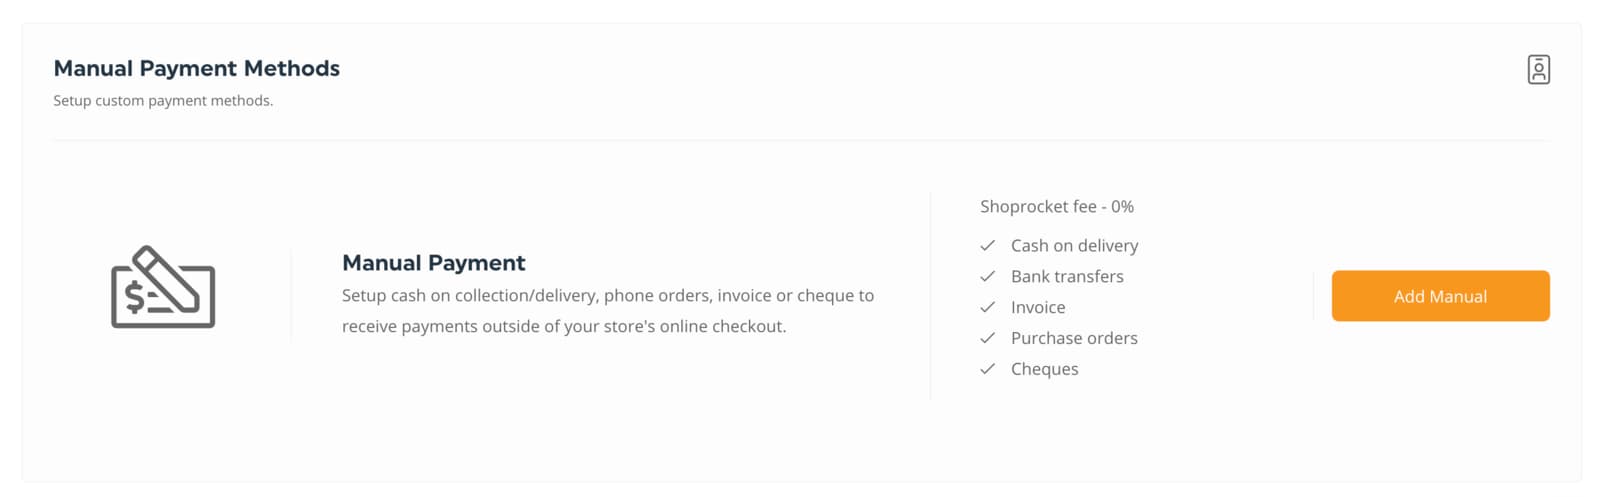Click the manual payment cheque icon

click(x=163, y=288)
